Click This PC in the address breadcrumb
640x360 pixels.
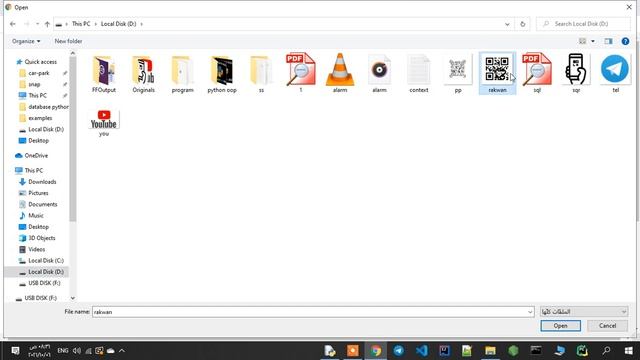point(81,24)
